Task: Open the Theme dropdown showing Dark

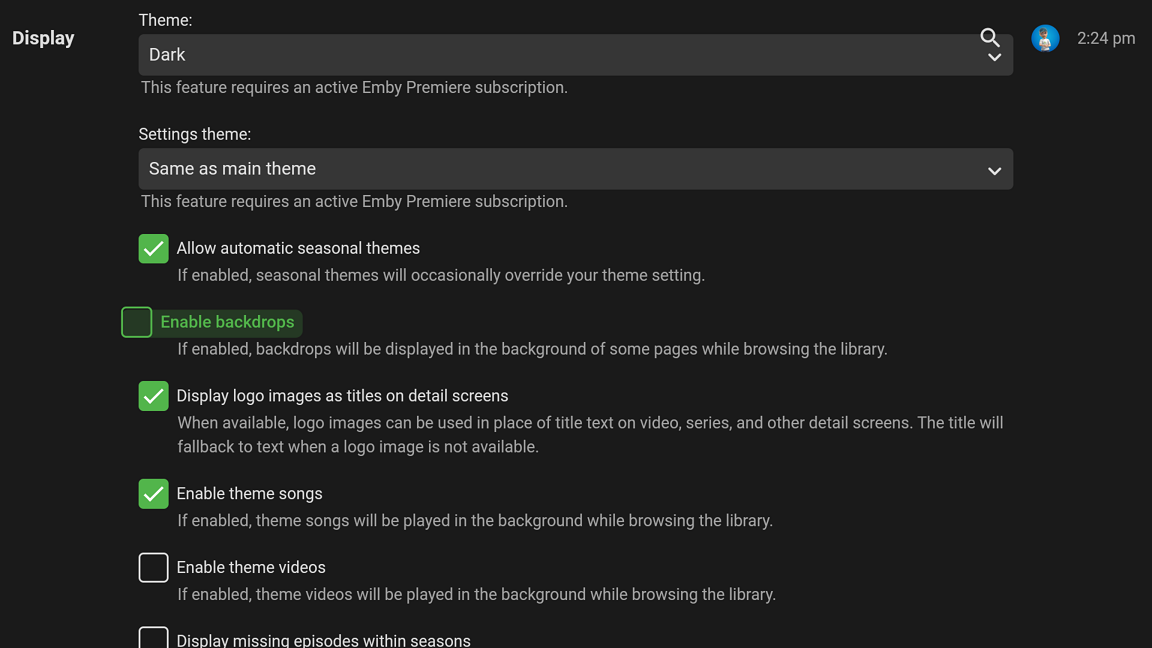Action: coord(560,55)
